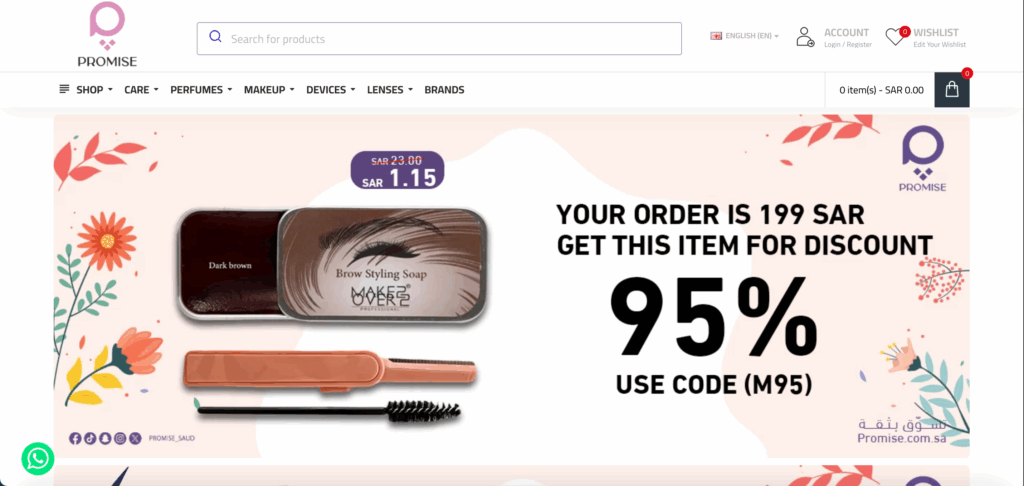Expand the English (EN) language dropdown
1024x486 pixels.
point(744,36)
